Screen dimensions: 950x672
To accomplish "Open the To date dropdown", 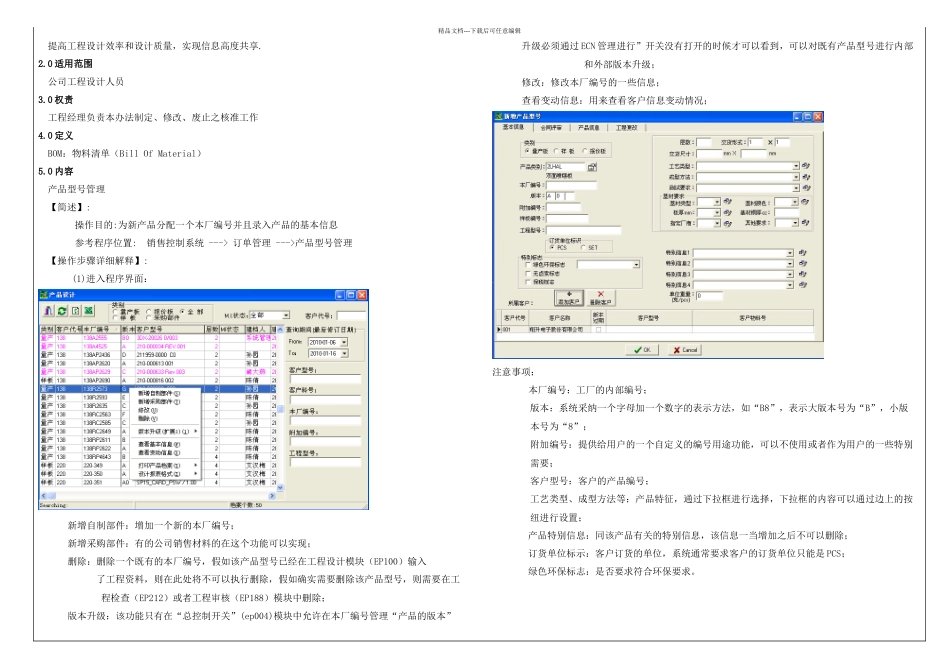I will (344, 353).
